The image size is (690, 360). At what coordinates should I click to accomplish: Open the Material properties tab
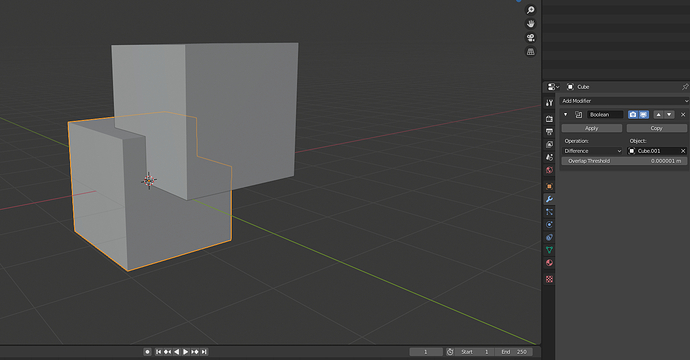549,263
